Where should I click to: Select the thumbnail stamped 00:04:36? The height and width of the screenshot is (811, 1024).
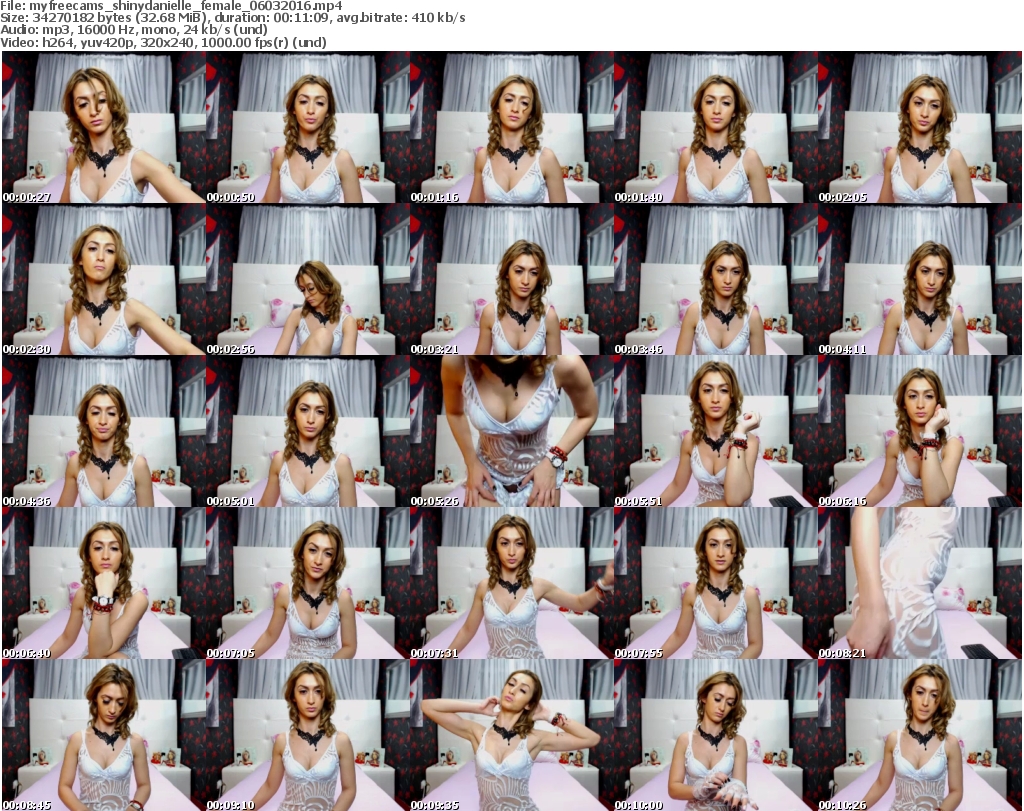104,432
